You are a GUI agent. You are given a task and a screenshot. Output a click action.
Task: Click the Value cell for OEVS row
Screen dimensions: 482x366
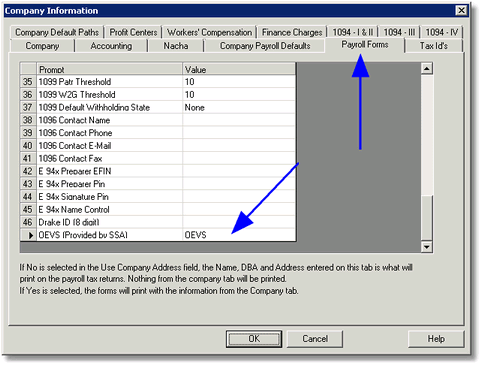(x=239, y=235)
